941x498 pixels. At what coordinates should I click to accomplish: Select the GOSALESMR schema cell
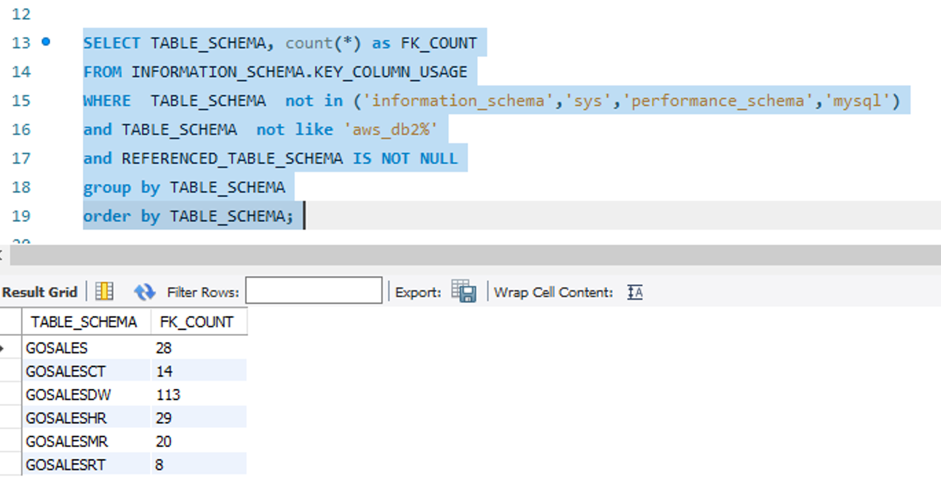click(x=86, y=442)
